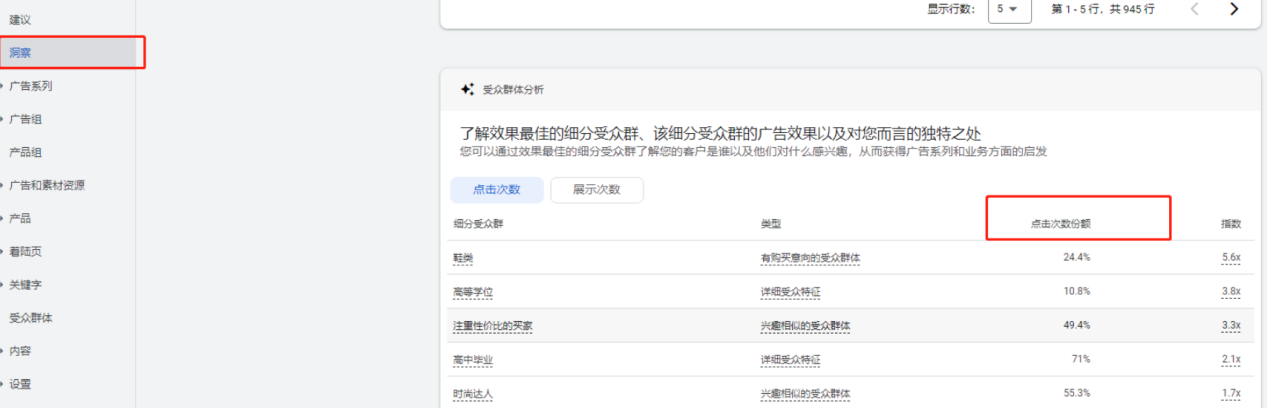Screen dimensions: 1267x408
Task: Switch to the 点击次数 tab
Action: pos(497,190)
